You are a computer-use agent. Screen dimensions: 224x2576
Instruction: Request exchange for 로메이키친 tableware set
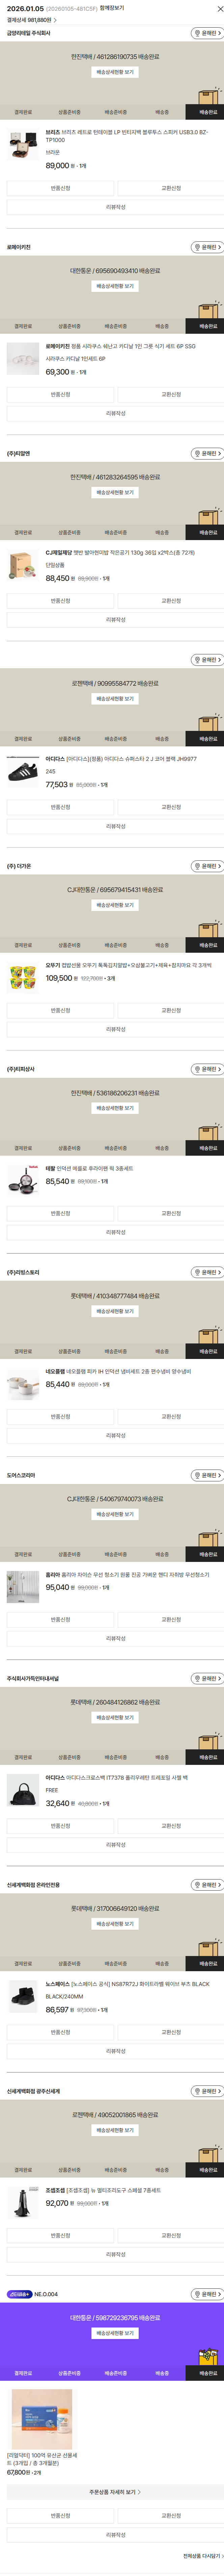coord(171,394)
